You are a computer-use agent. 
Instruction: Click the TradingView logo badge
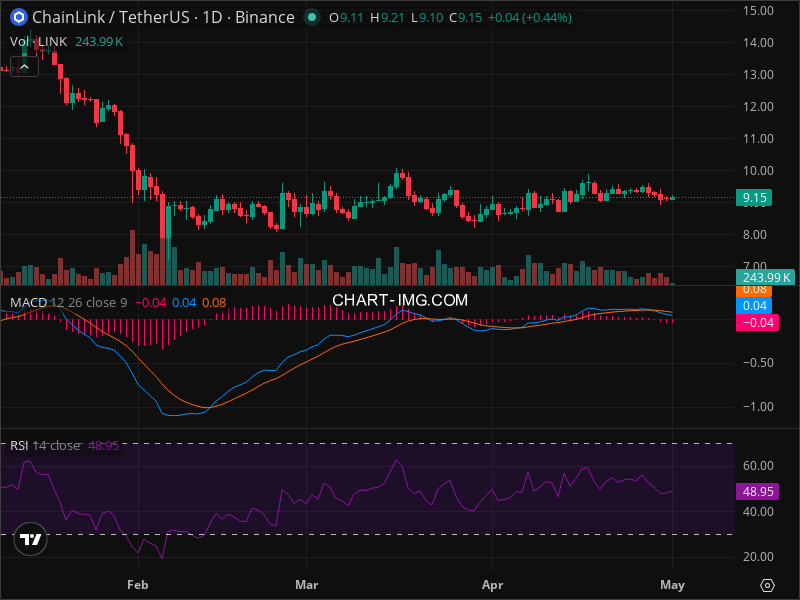click(x=31, y=539)
